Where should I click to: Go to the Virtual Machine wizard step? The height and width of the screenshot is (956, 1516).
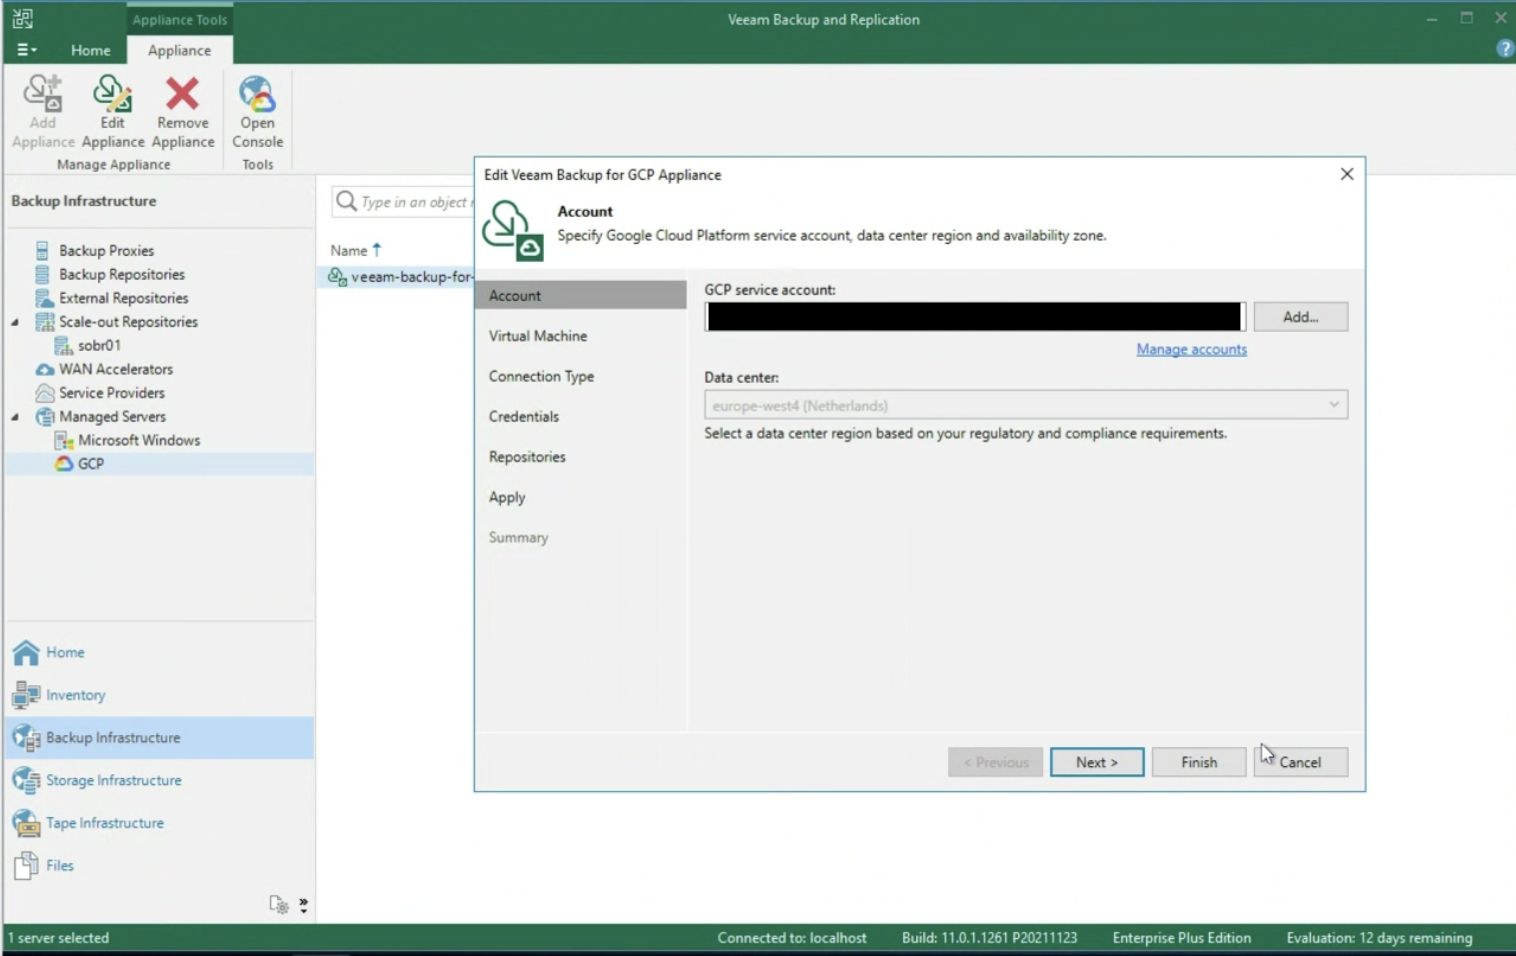[538, 336]
